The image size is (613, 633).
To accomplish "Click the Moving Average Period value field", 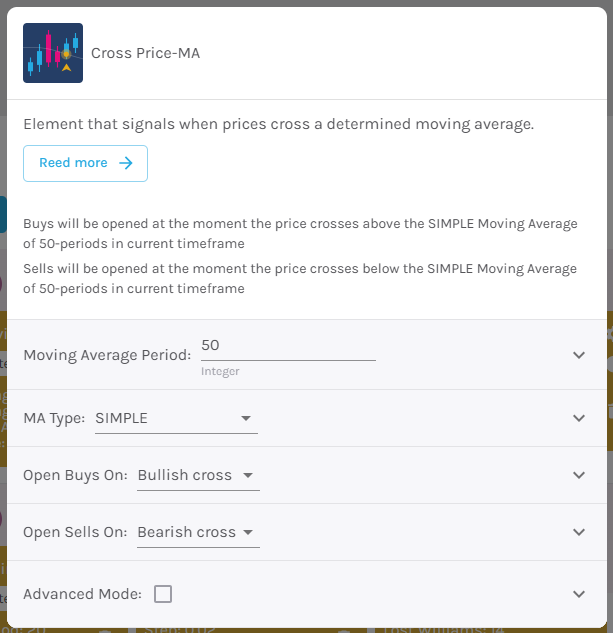I will pos(288,348).
